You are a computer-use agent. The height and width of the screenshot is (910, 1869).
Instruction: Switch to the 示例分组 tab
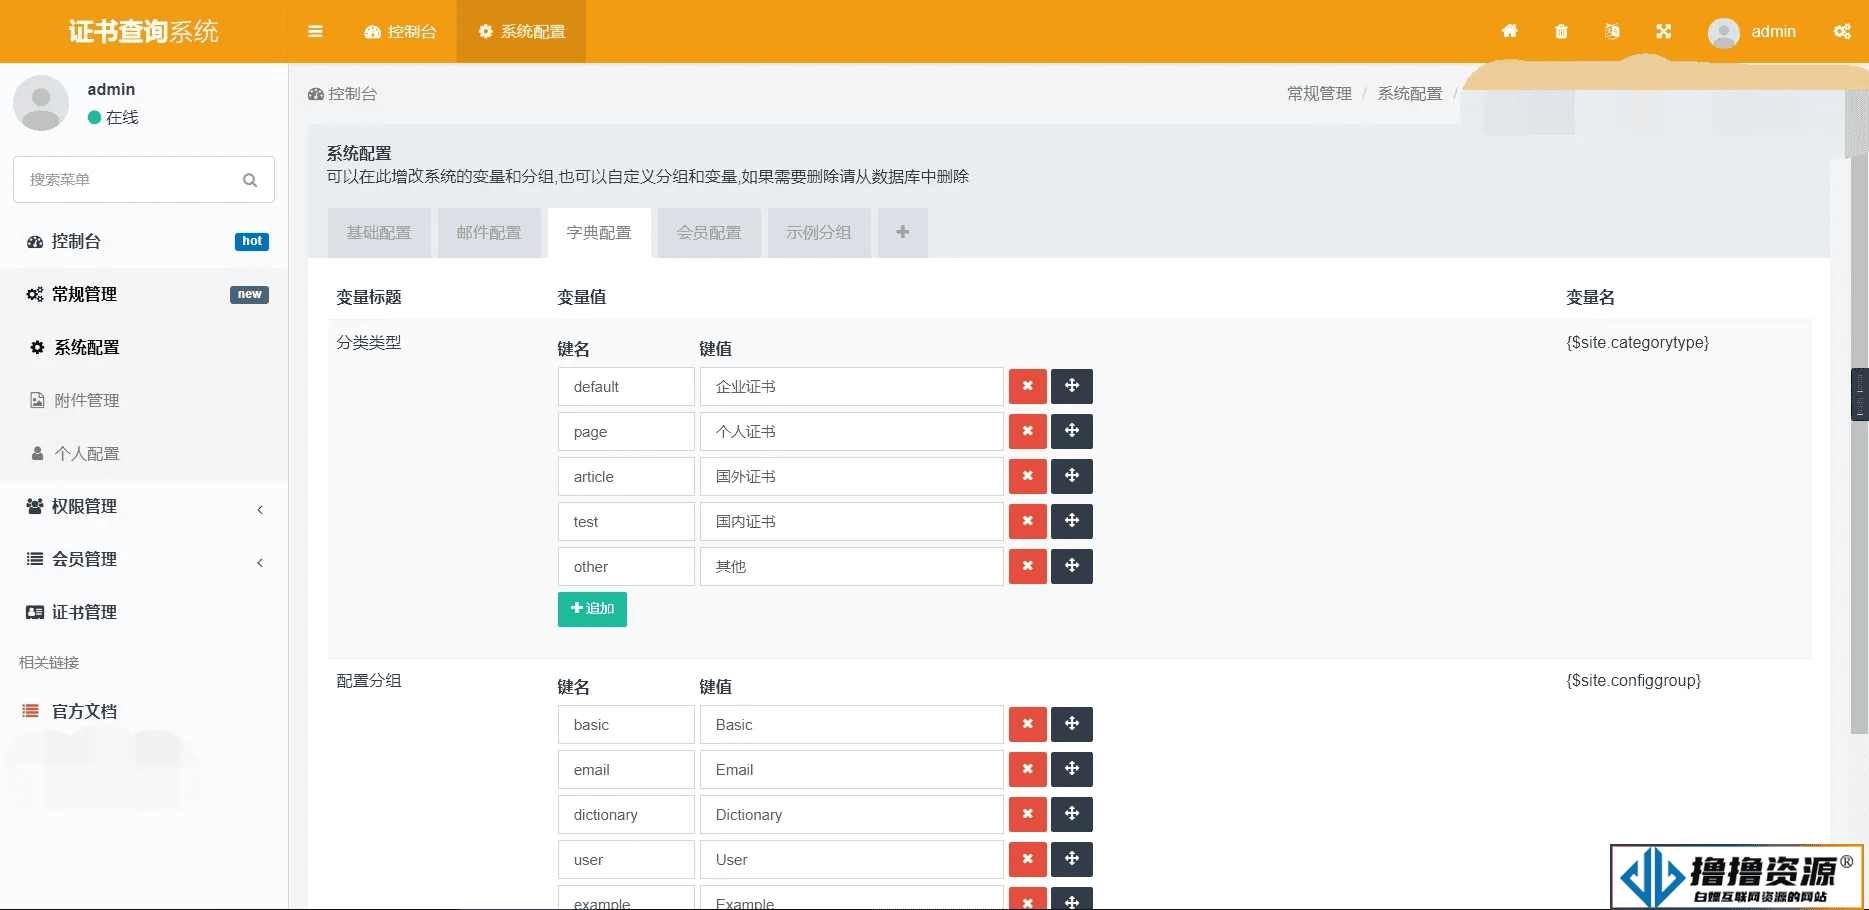(819, 233)
